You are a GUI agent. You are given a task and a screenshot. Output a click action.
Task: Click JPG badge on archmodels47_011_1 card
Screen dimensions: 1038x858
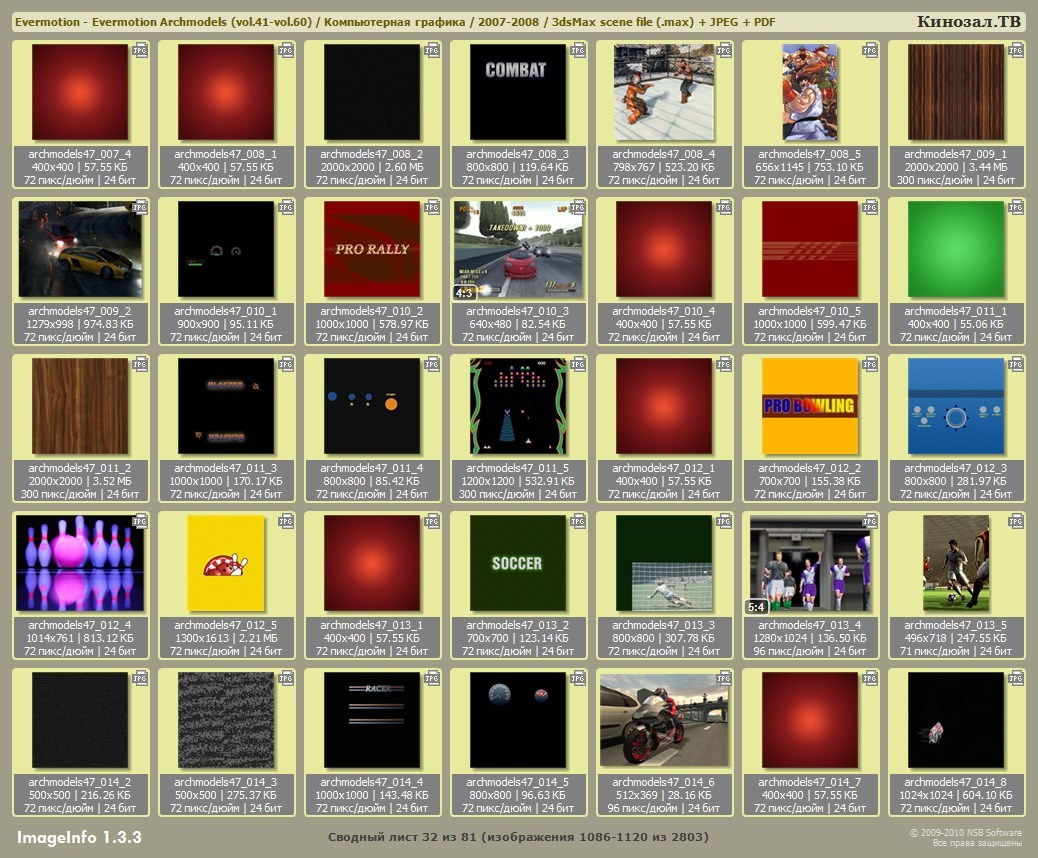coord(1016,207)
